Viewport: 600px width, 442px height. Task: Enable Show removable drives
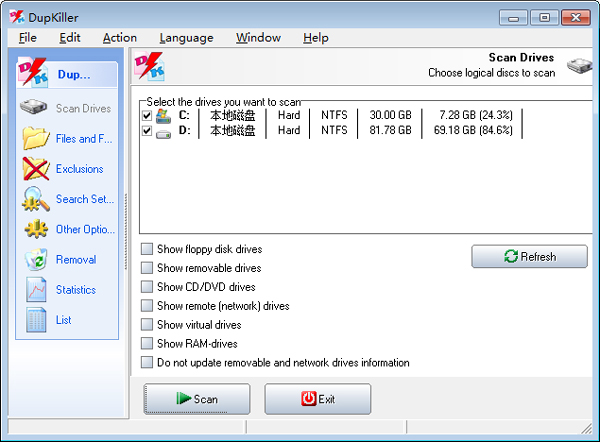147,267
